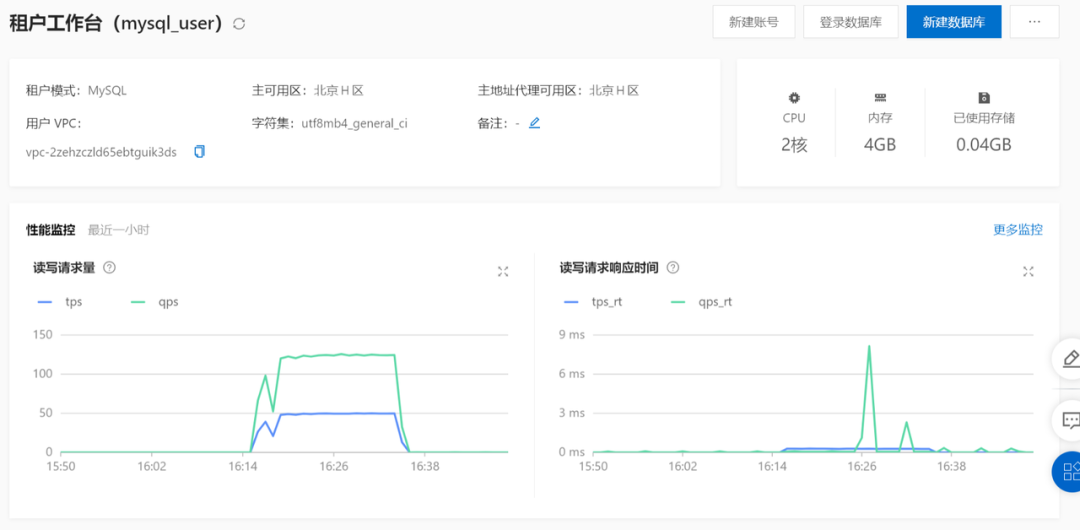The height and width of the screenshot is (530, 1080).
Task: Open the 更多监控 link
Action: tap(1017, 230)
